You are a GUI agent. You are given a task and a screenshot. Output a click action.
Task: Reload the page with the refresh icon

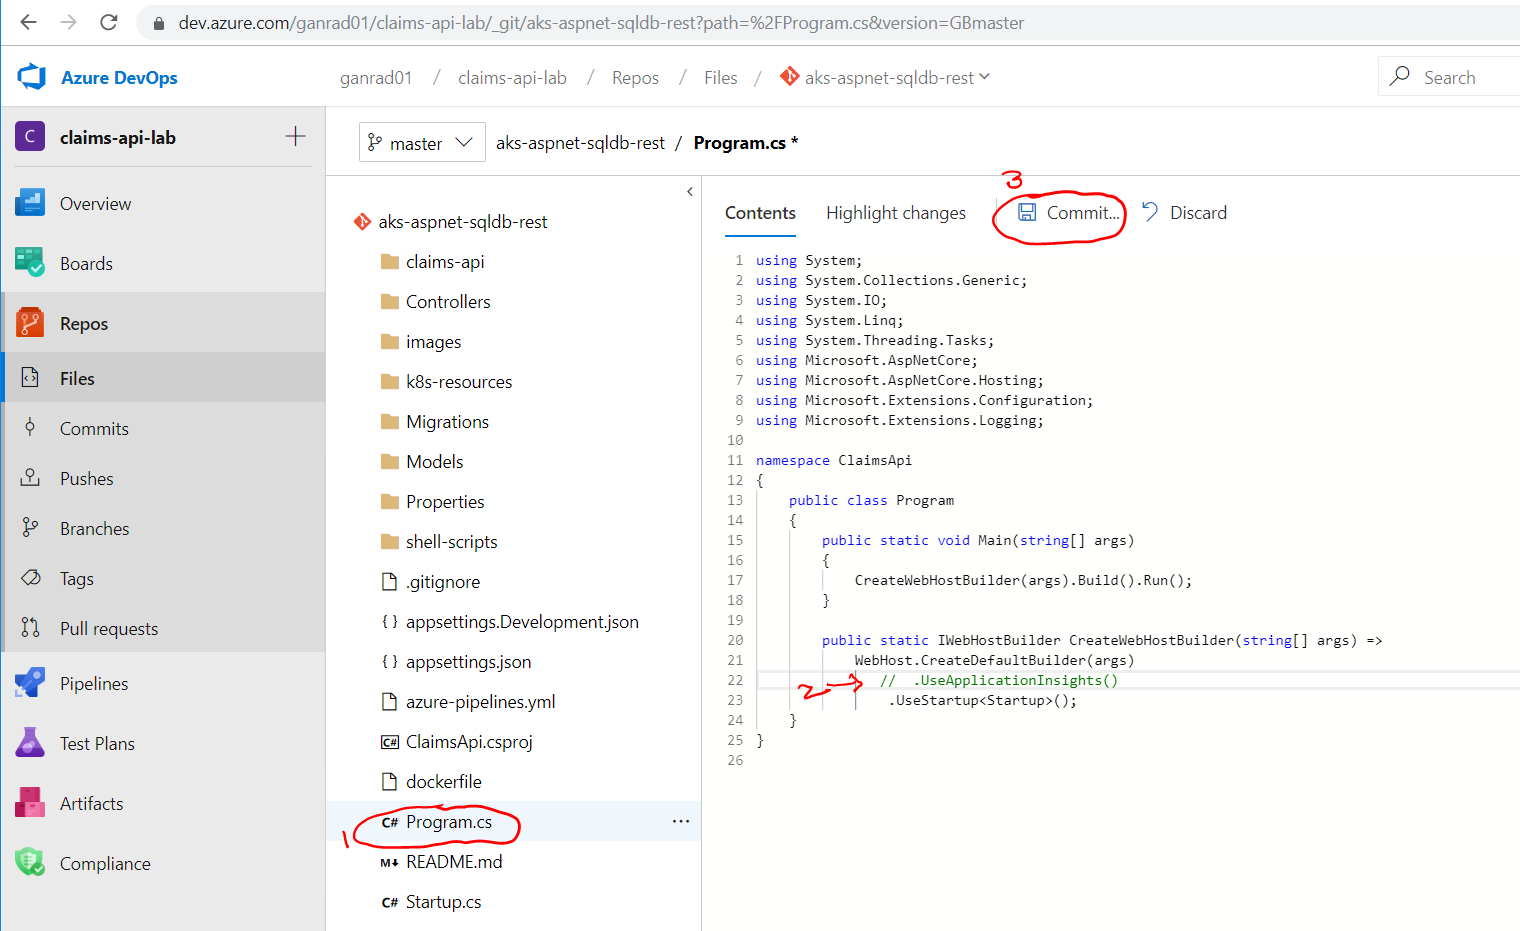point(109,22)
